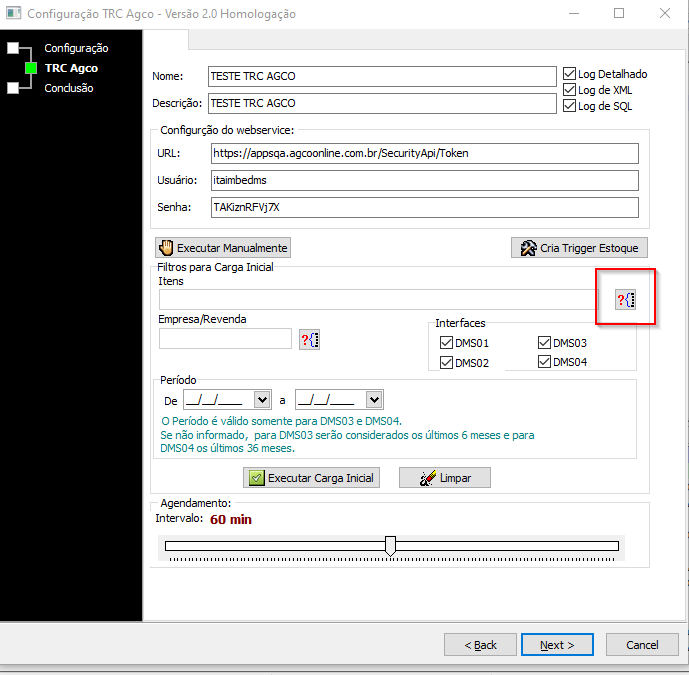Screen dimensions: 689x675
Task: Go to the Conclusão step in sidebar
Action: [x=69, y=88]
